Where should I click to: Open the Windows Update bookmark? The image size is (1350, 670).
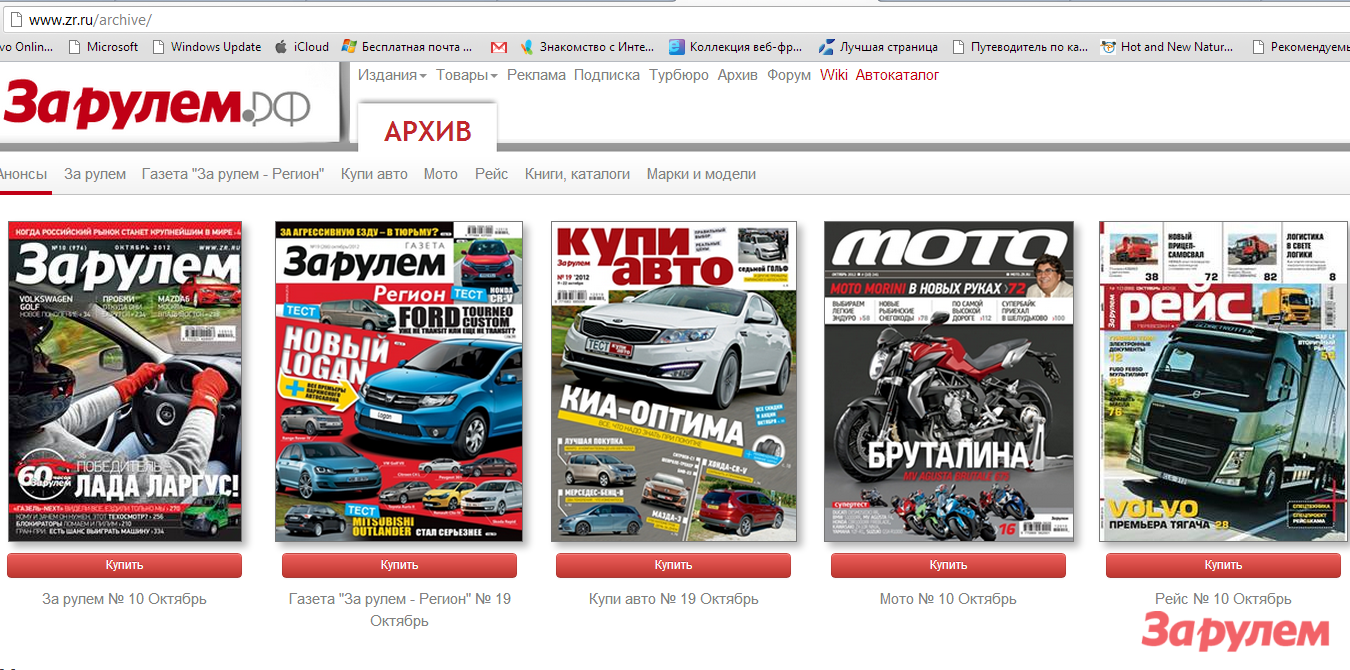coord(215,47)
